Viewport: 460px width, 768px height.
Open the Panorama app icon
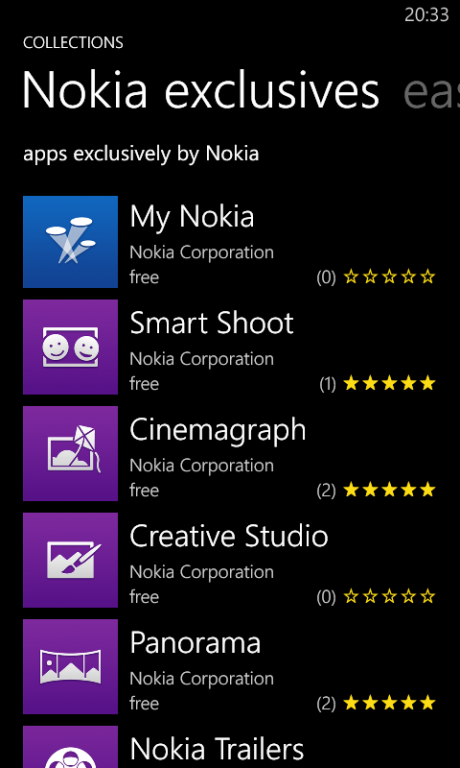[70, 666]
